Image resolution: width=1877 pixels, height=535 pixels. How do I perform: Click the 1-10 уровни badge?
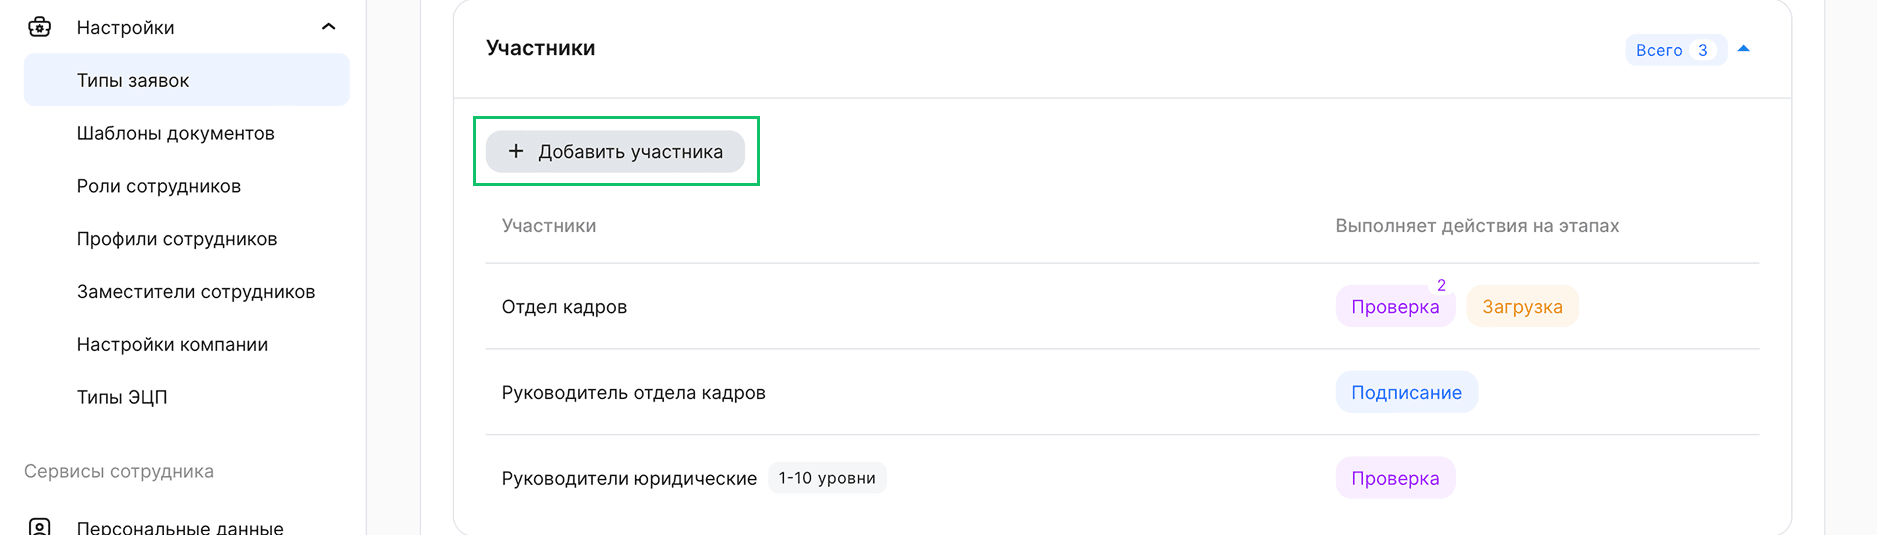click(x=826, y=478)
